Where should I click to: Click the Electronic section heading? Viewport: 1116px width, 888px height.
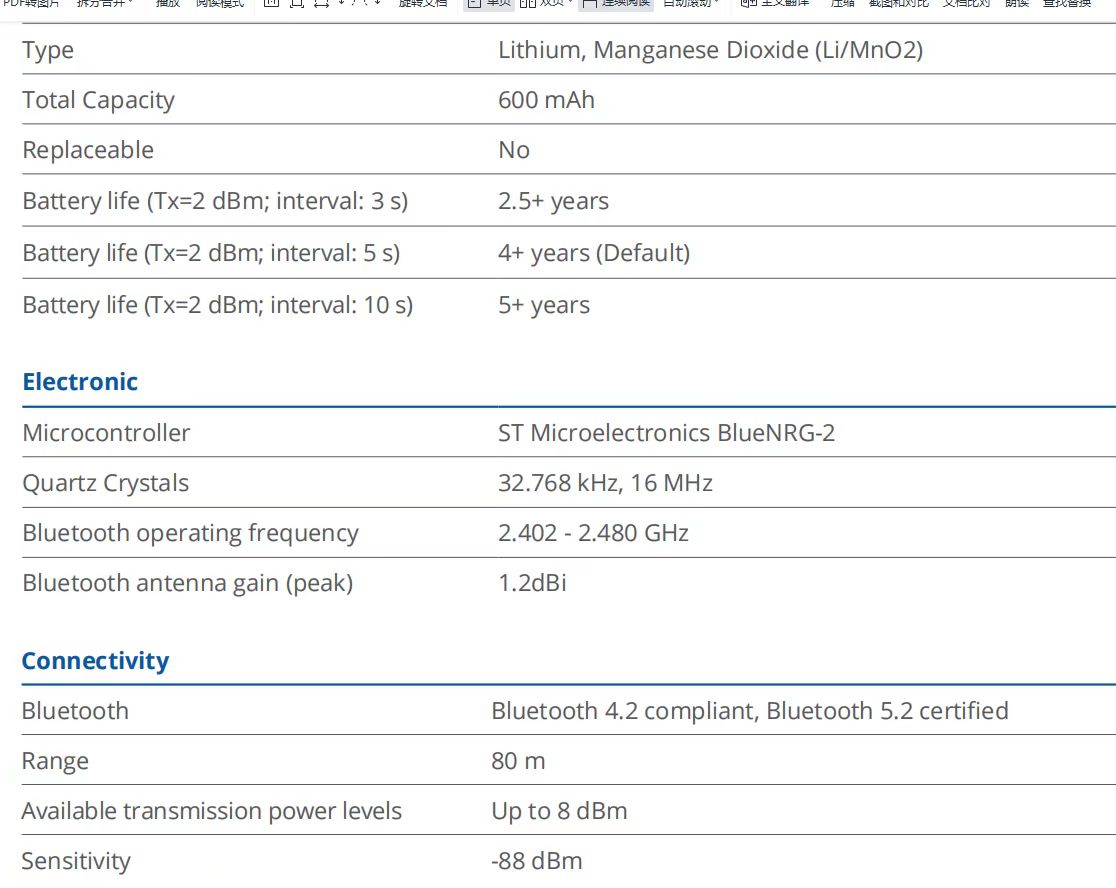point(80,382)
